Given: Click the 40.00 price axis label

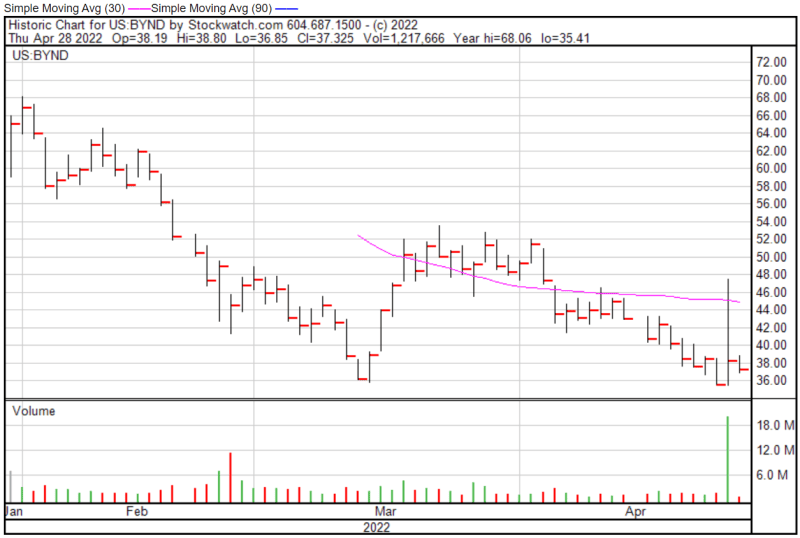Looking at the screenshot, I should pyautogui.click(x=771, y=345).
